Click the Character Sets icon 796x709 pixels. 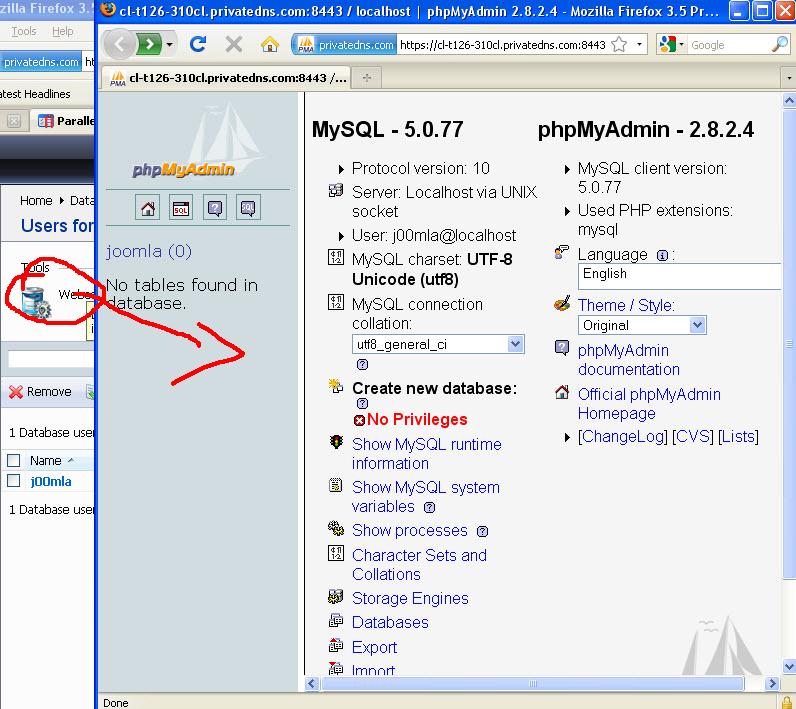click(336, 553)
